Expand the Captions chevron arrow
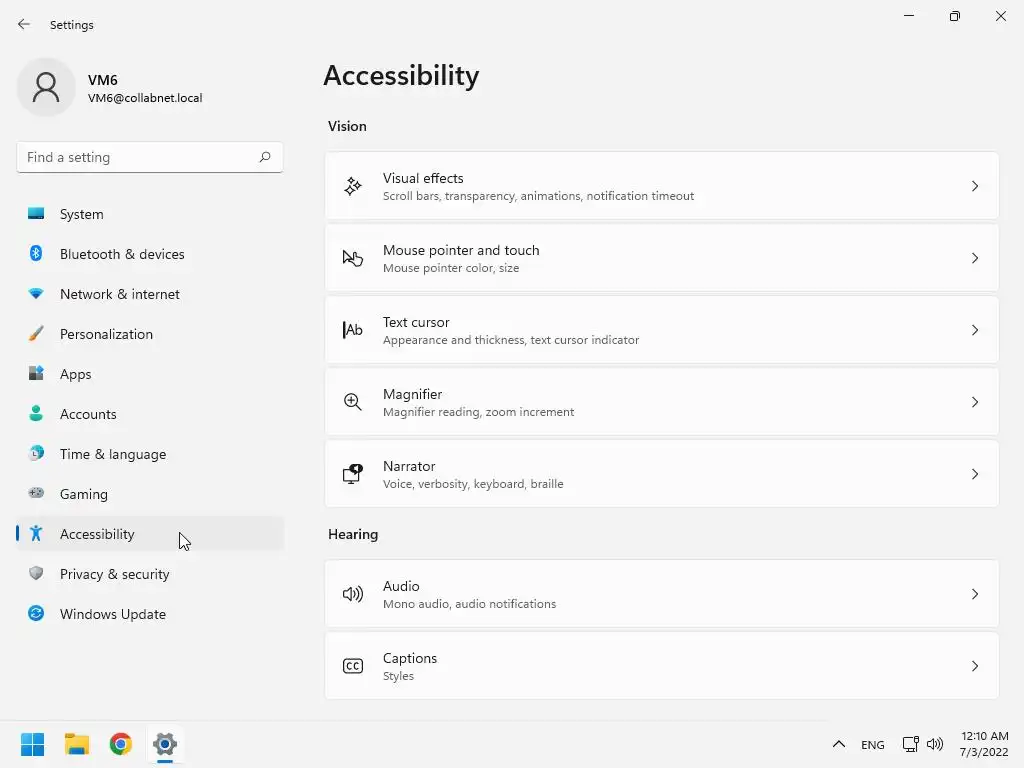 (975, 666)
